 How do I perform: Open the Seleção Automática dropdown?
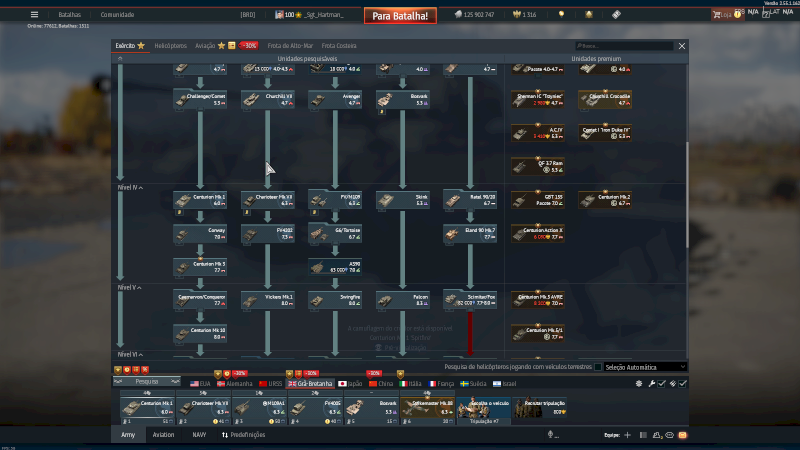pos(645,367)
